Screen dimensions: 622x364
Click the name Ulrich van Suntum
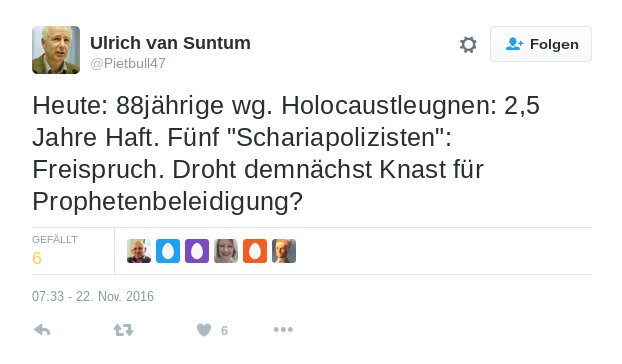pos(170,43)
